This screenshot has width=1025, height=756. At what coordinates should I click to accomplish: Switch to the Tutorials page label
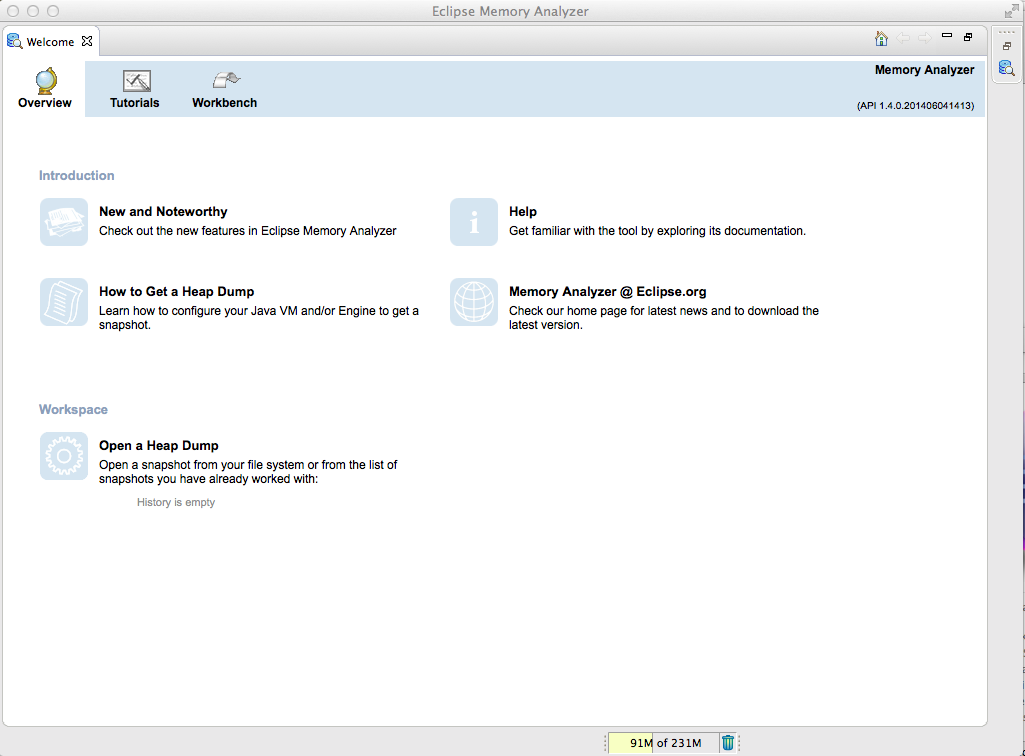click(135, 103)
